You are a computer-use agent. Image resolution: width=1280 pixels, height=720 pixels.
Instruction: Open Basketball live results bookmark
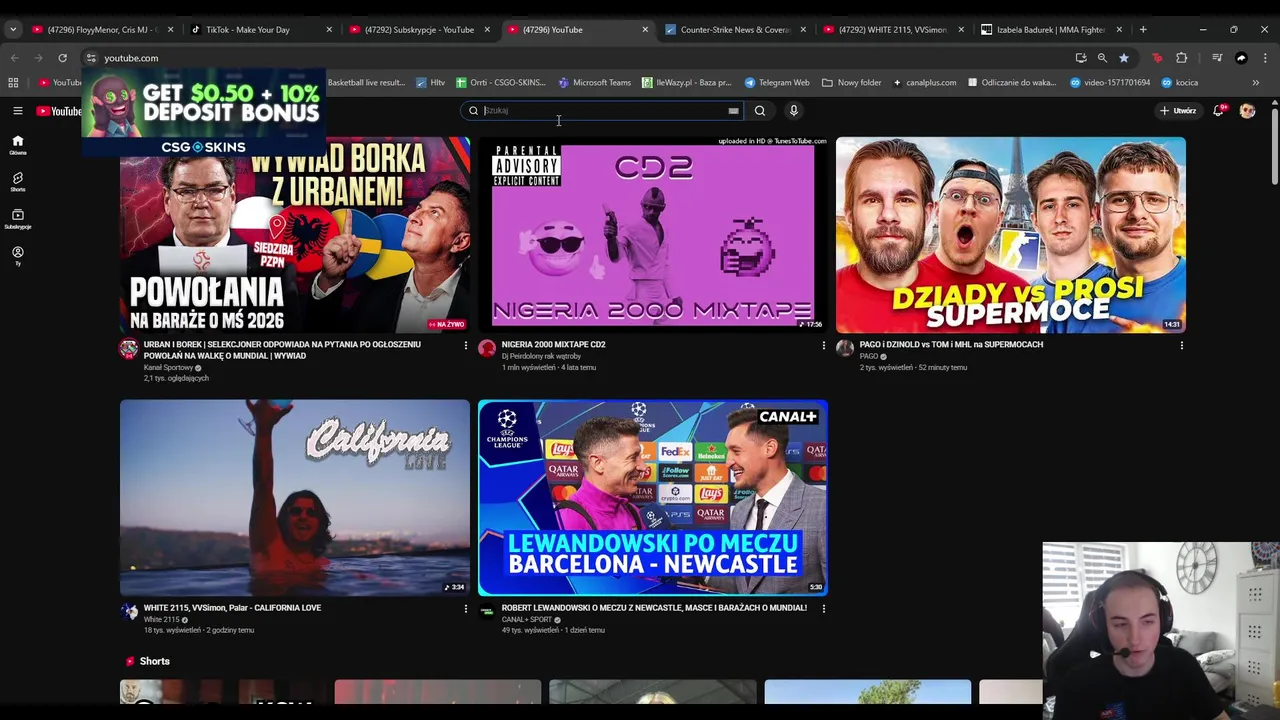(x=365, y=82)
